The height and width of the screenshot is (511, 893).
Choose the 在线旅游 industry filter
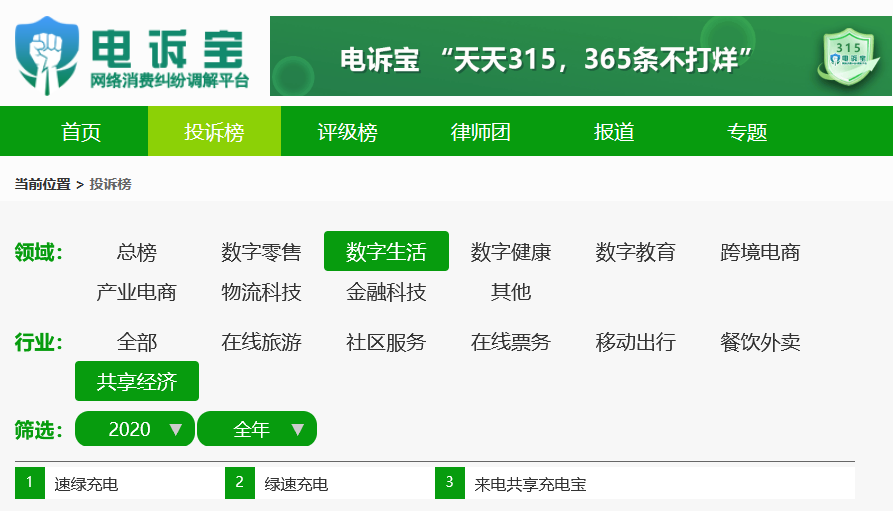click(261, 342)
